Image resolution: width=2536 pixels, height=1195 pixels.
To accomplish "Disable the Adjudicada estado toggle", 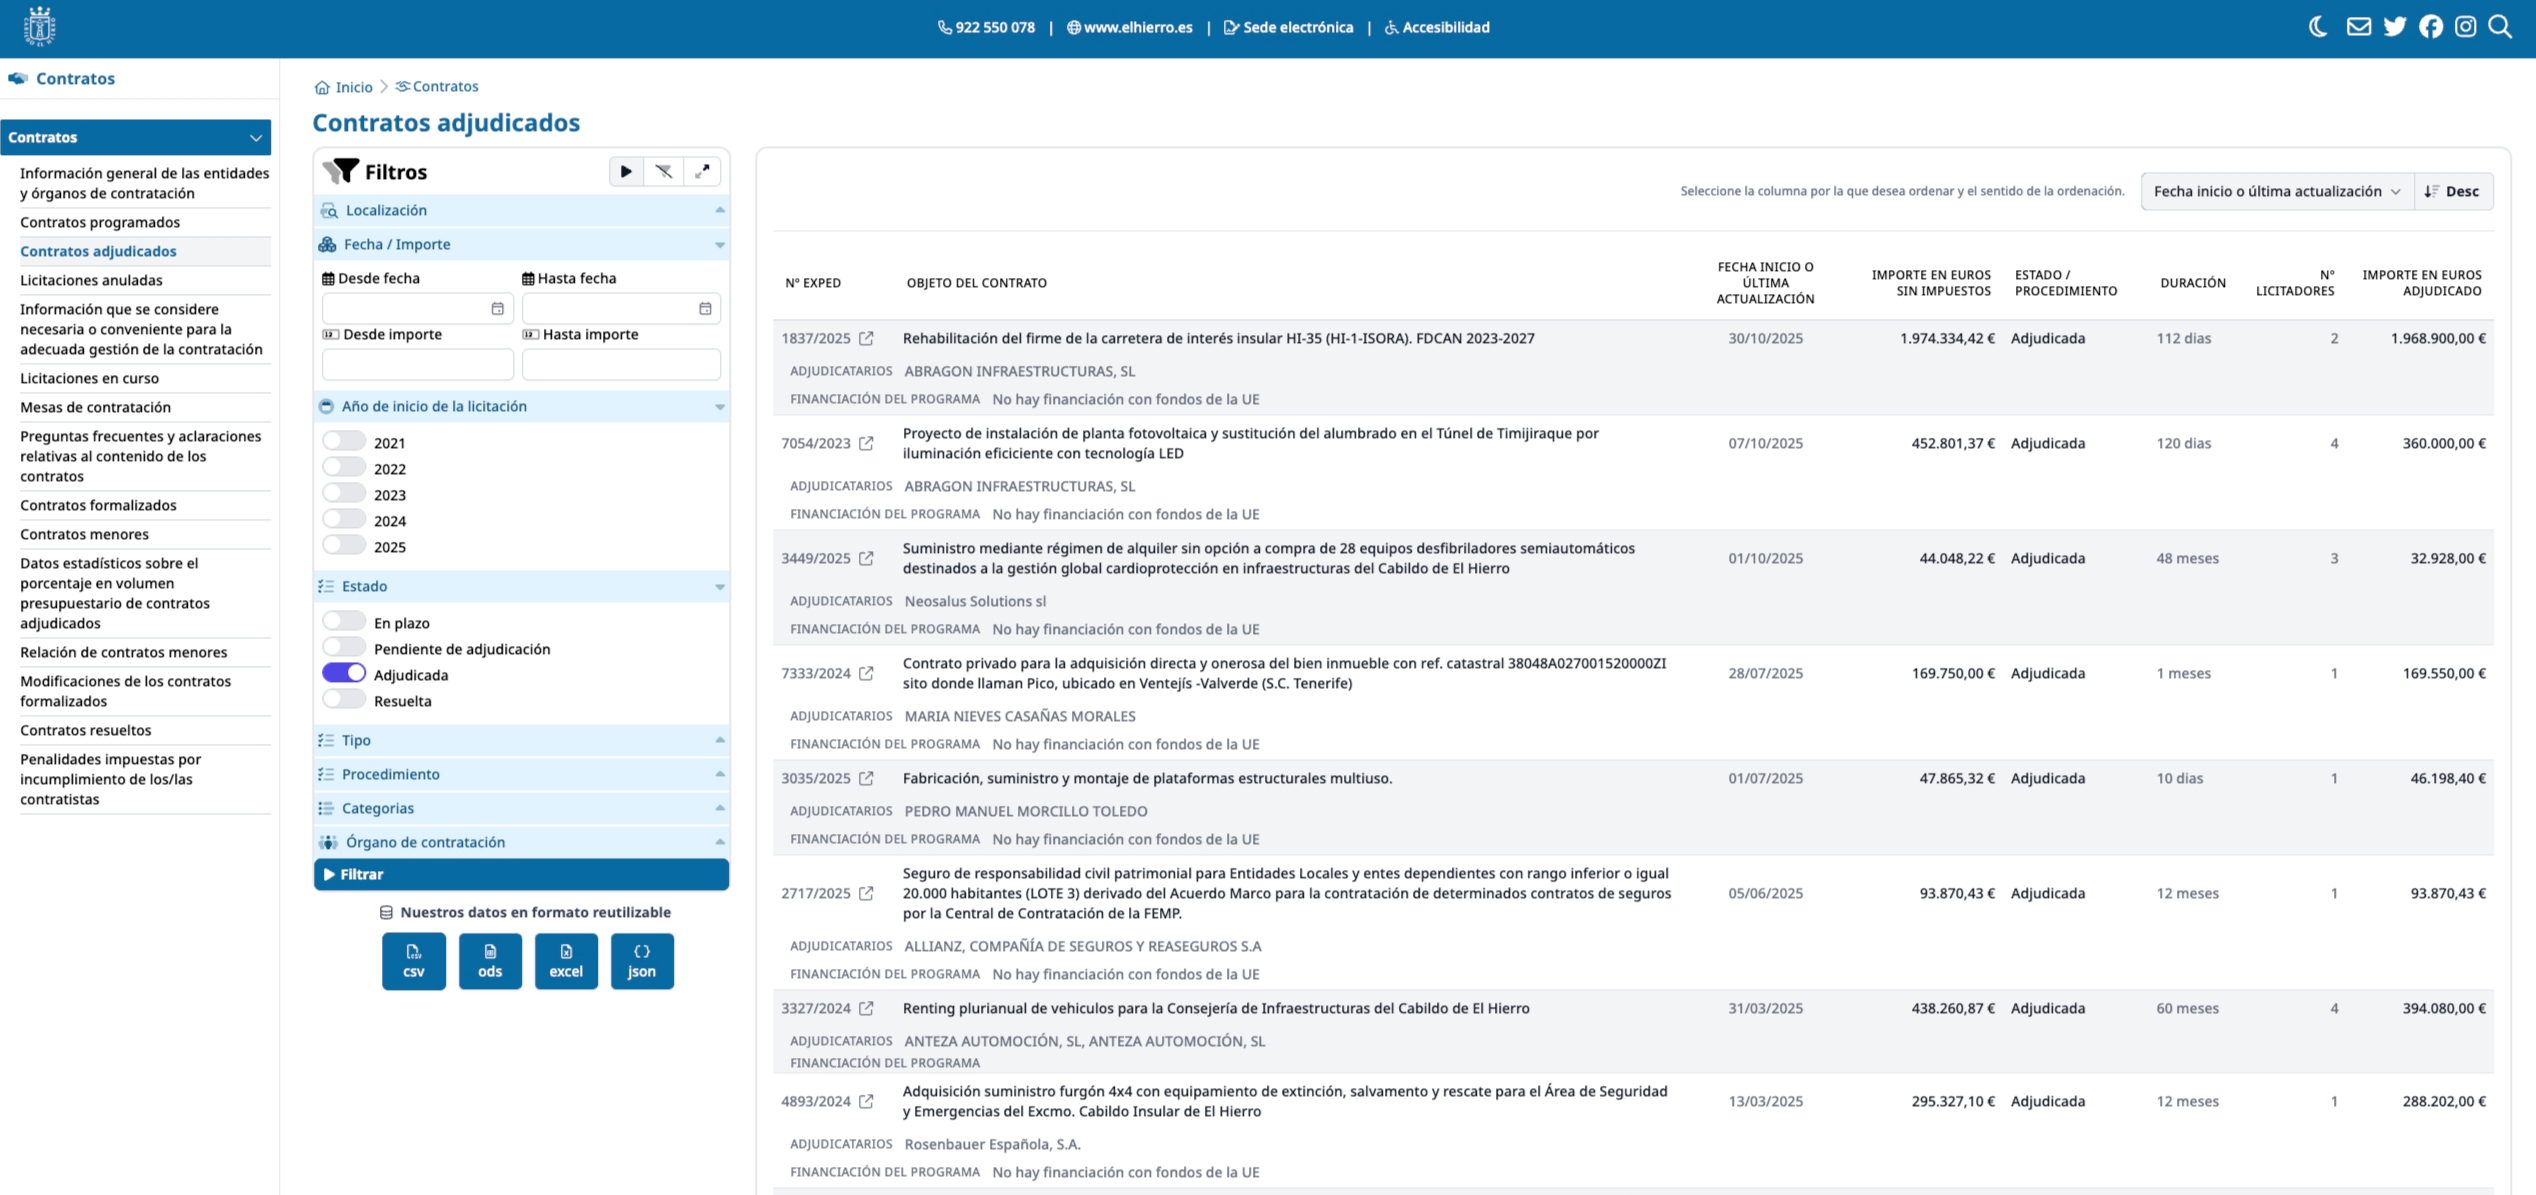I will point(344,672).
